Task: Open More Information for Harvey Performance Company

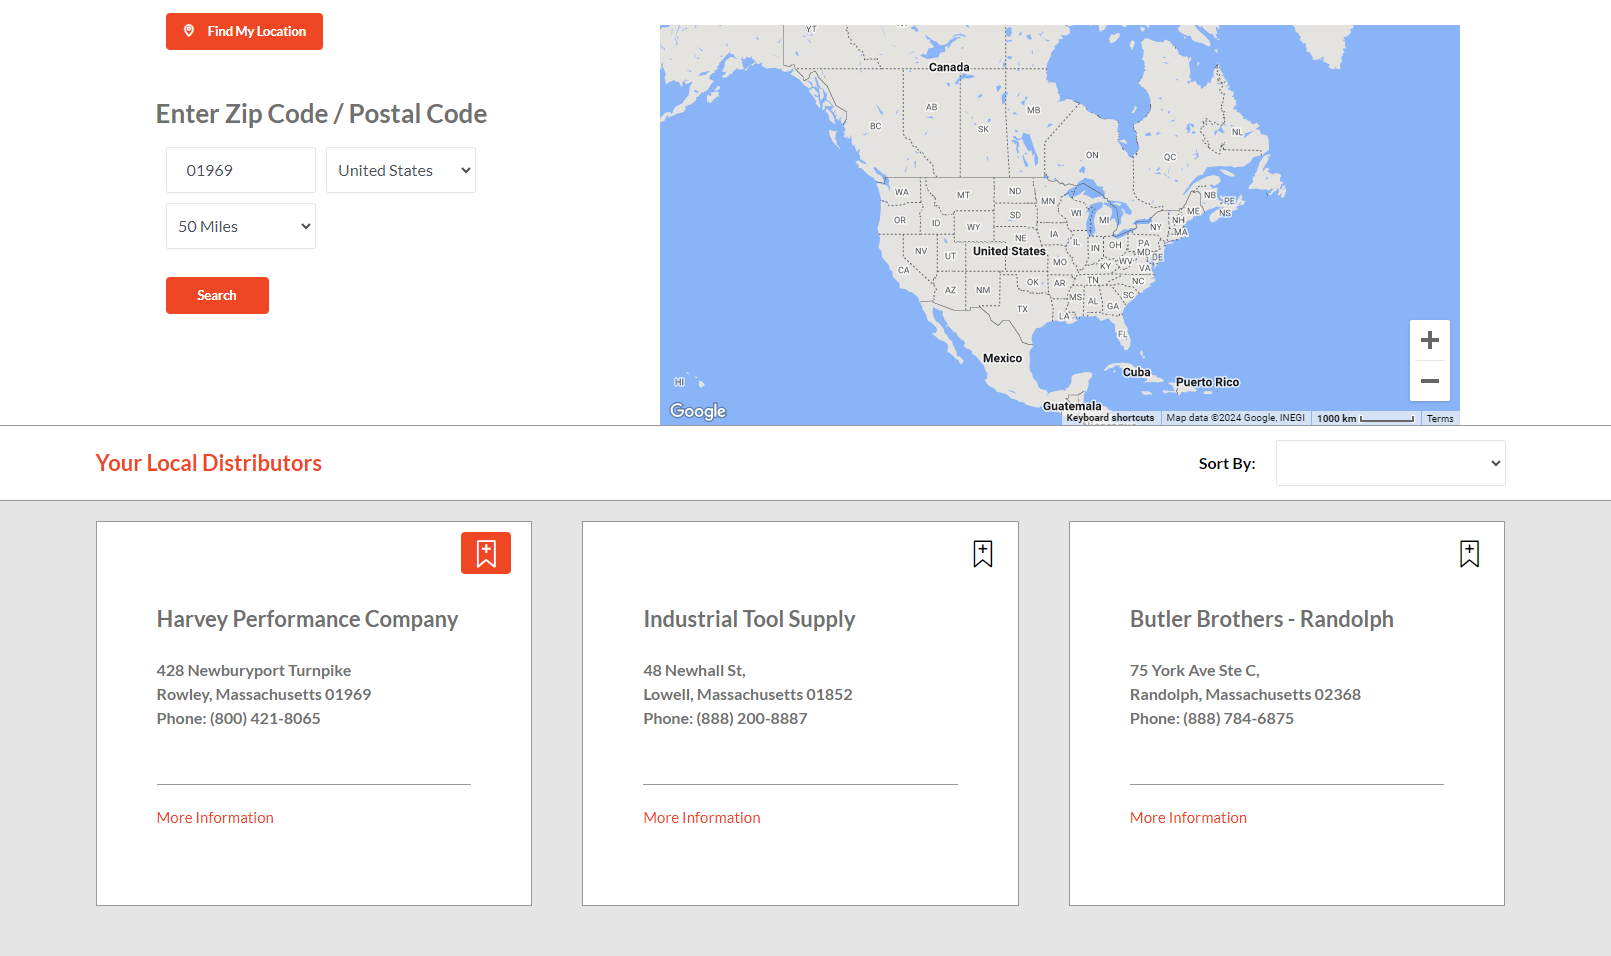Action: [x=215, y=818]
